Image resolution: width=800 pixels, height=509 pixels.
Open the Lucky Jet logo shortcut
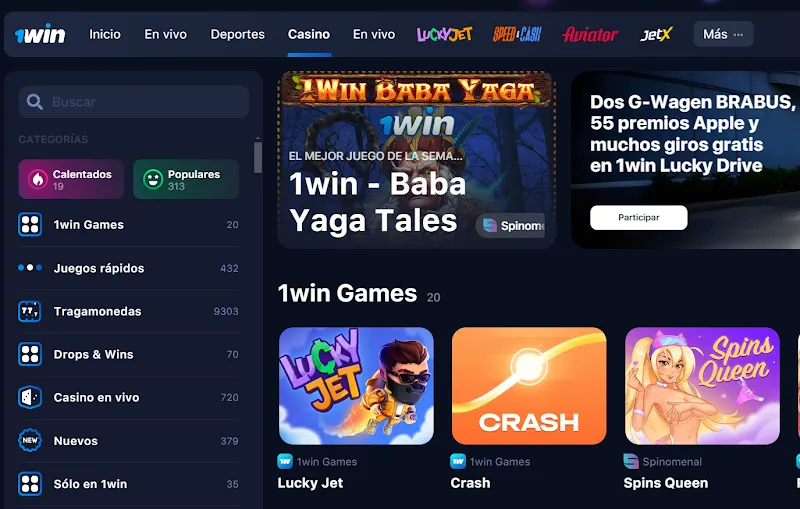[444, 34]
